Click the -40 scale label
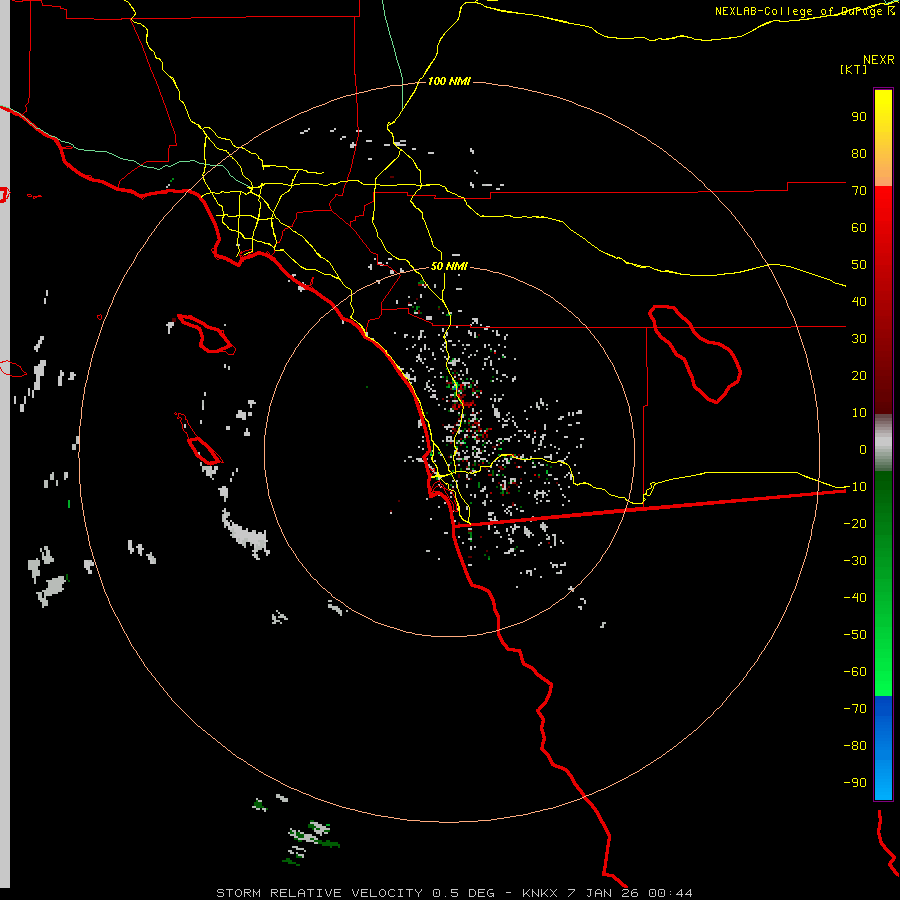 coord(855,598)
